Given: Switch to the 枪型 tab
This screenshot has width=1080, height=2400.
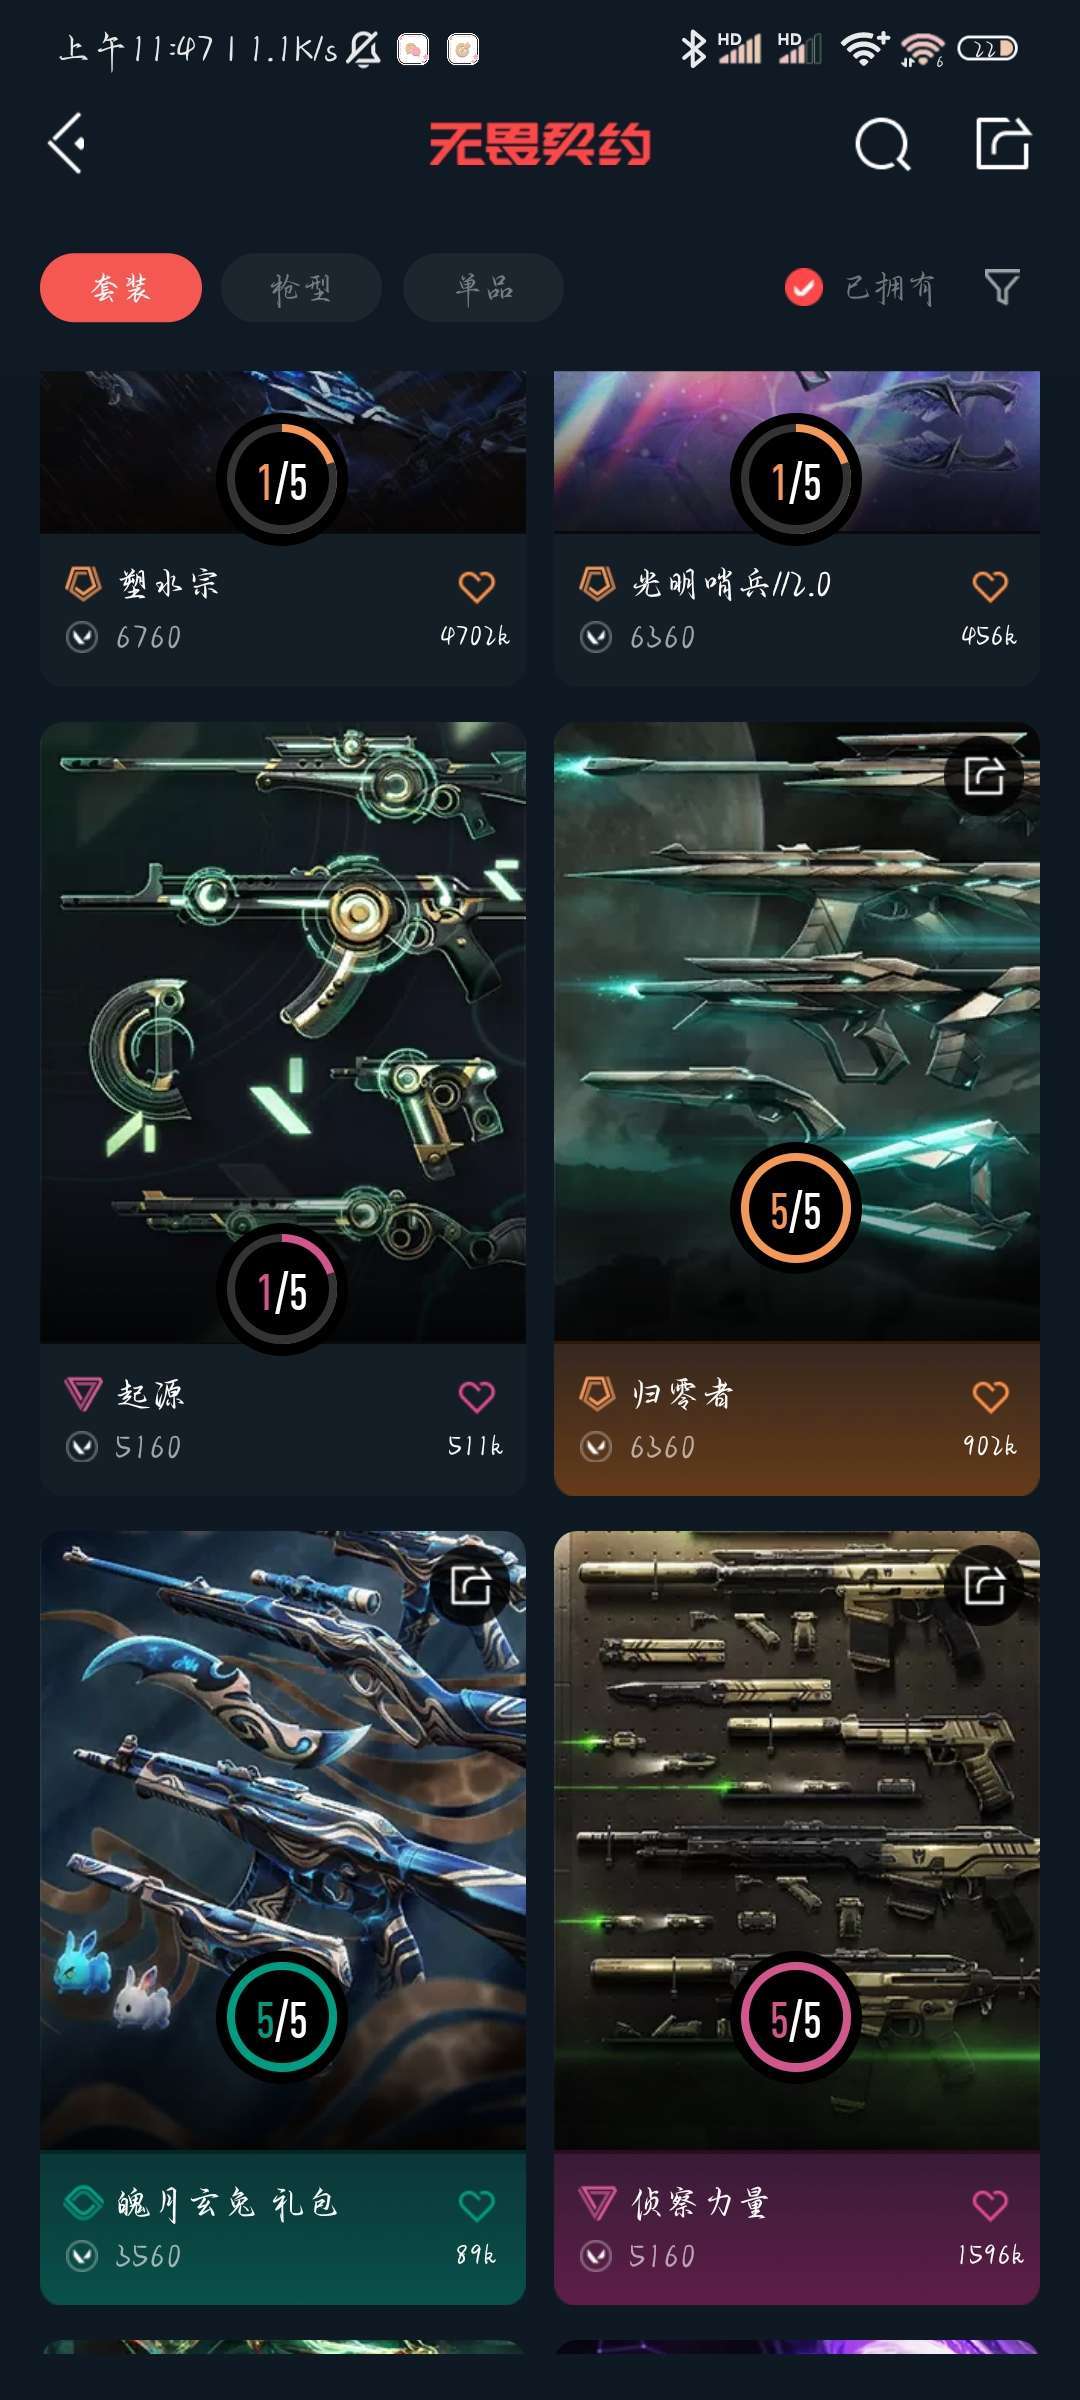Looking at the screenshot, I should [x=301, y=288].
